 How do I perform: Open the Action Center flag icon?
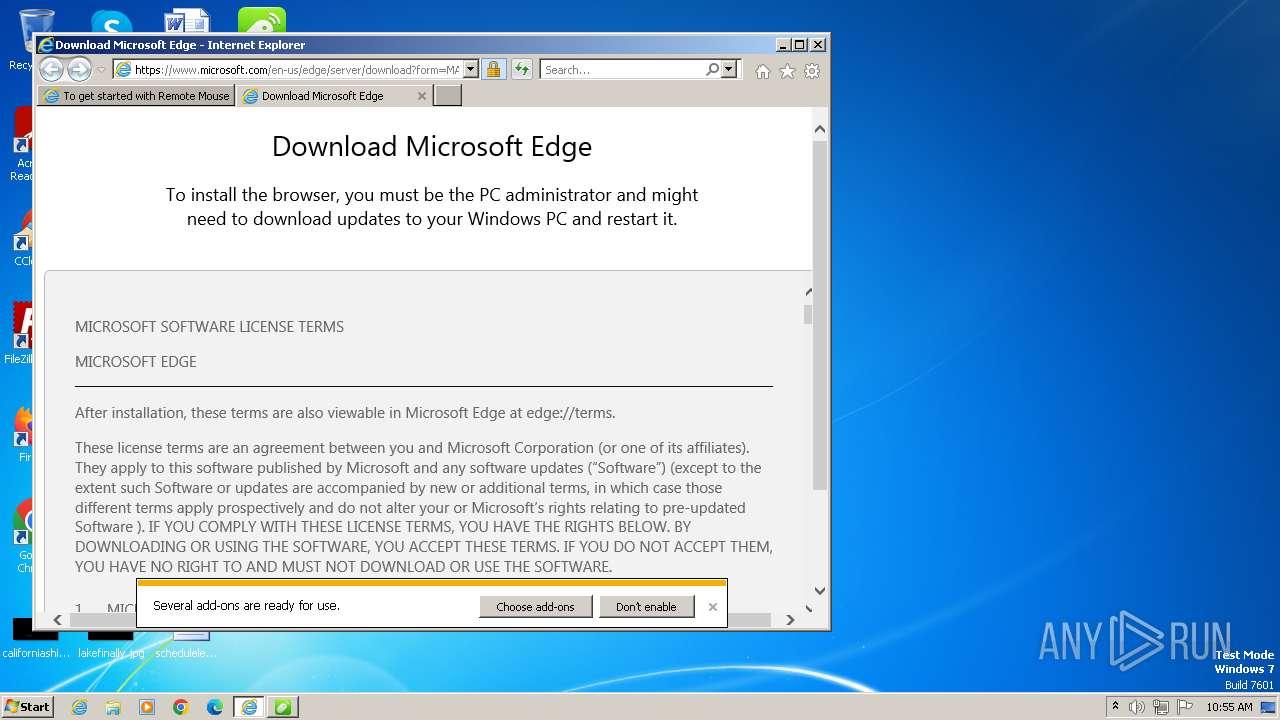1185,707
